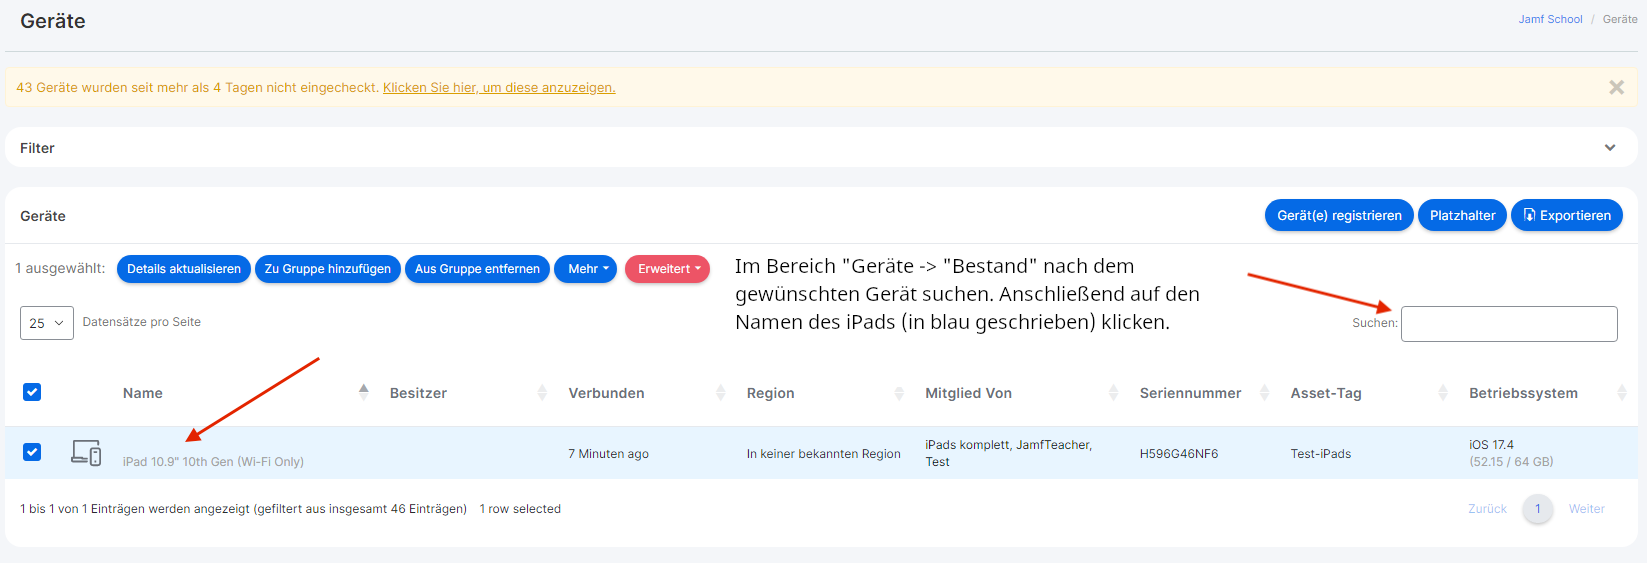Click the device icon in iPad row
The height and width of the screenshot is (563, 1647).
[x=86, y=453]
